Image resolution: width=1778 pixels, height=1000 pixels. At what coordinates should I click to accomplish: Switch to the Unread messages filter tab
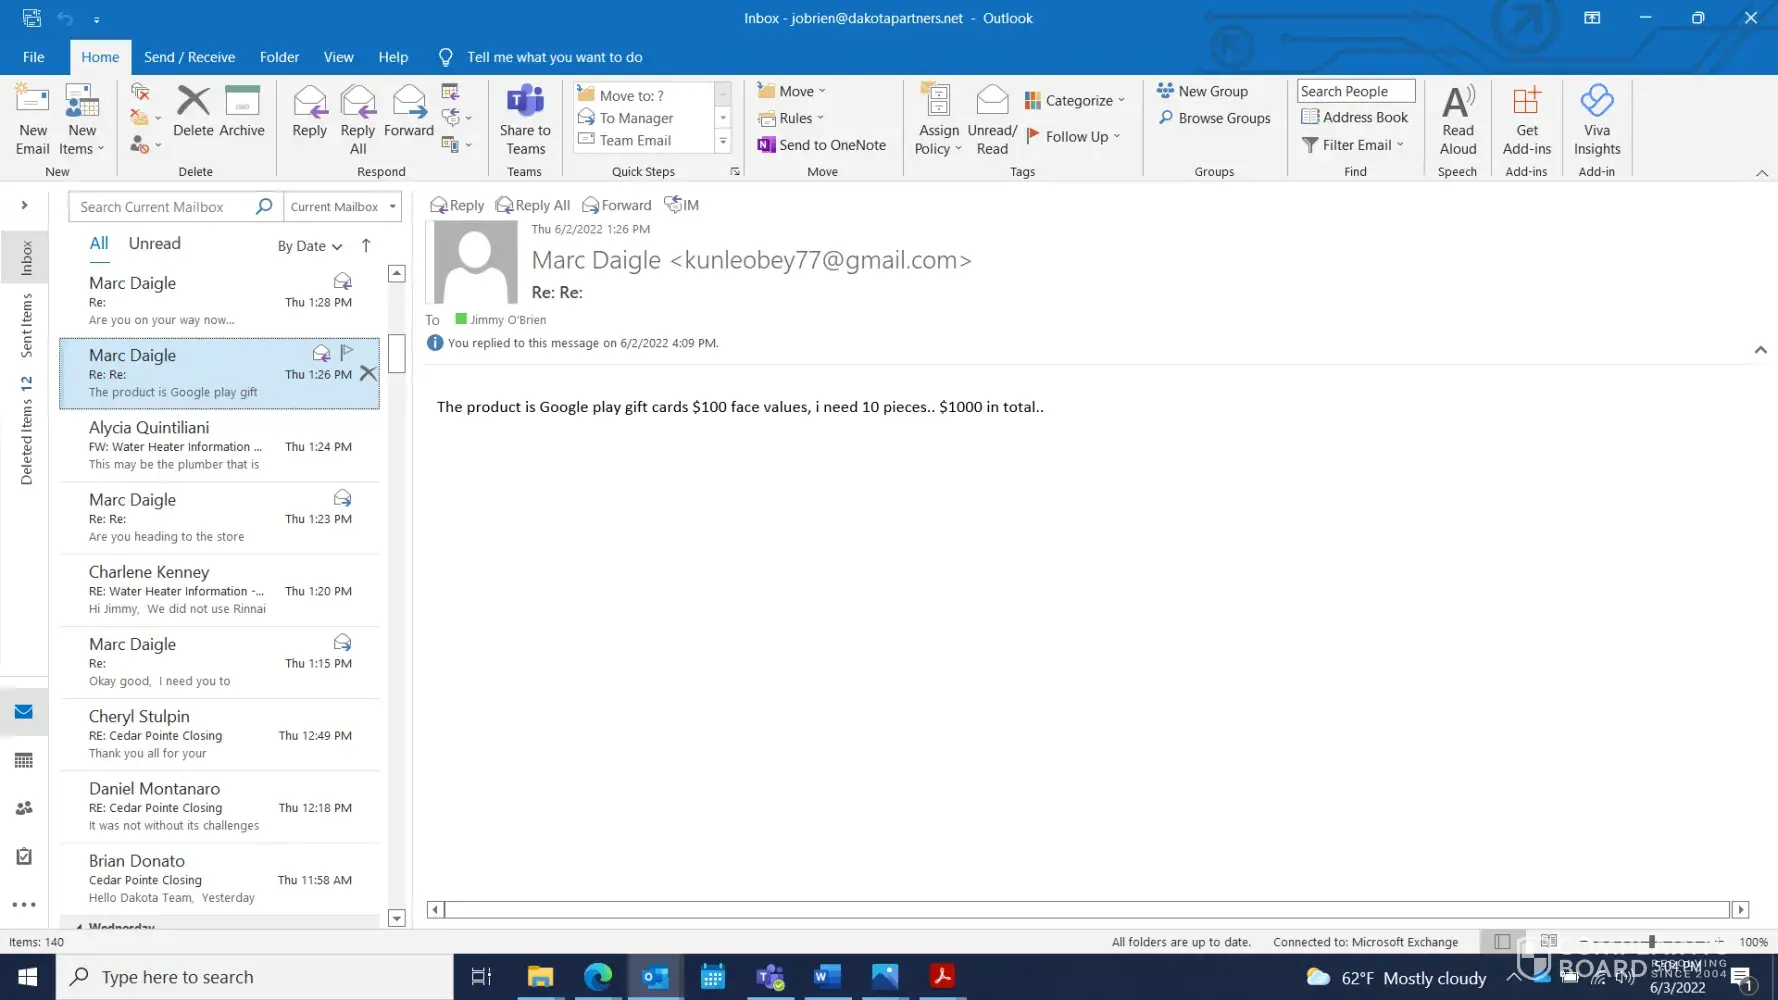tap(154, 243)
